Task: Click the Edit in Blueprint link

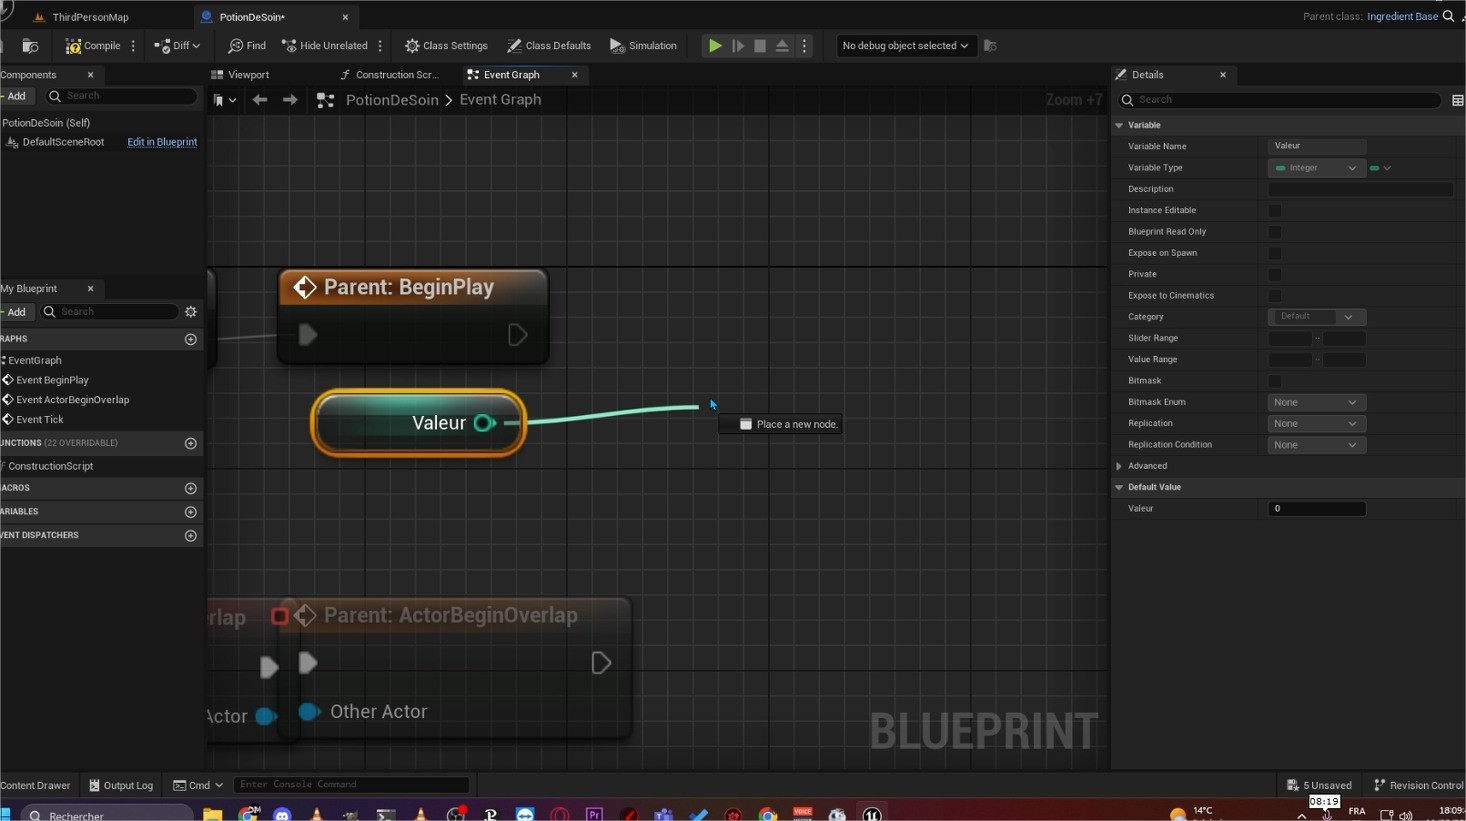Action: tap(162, 142)
